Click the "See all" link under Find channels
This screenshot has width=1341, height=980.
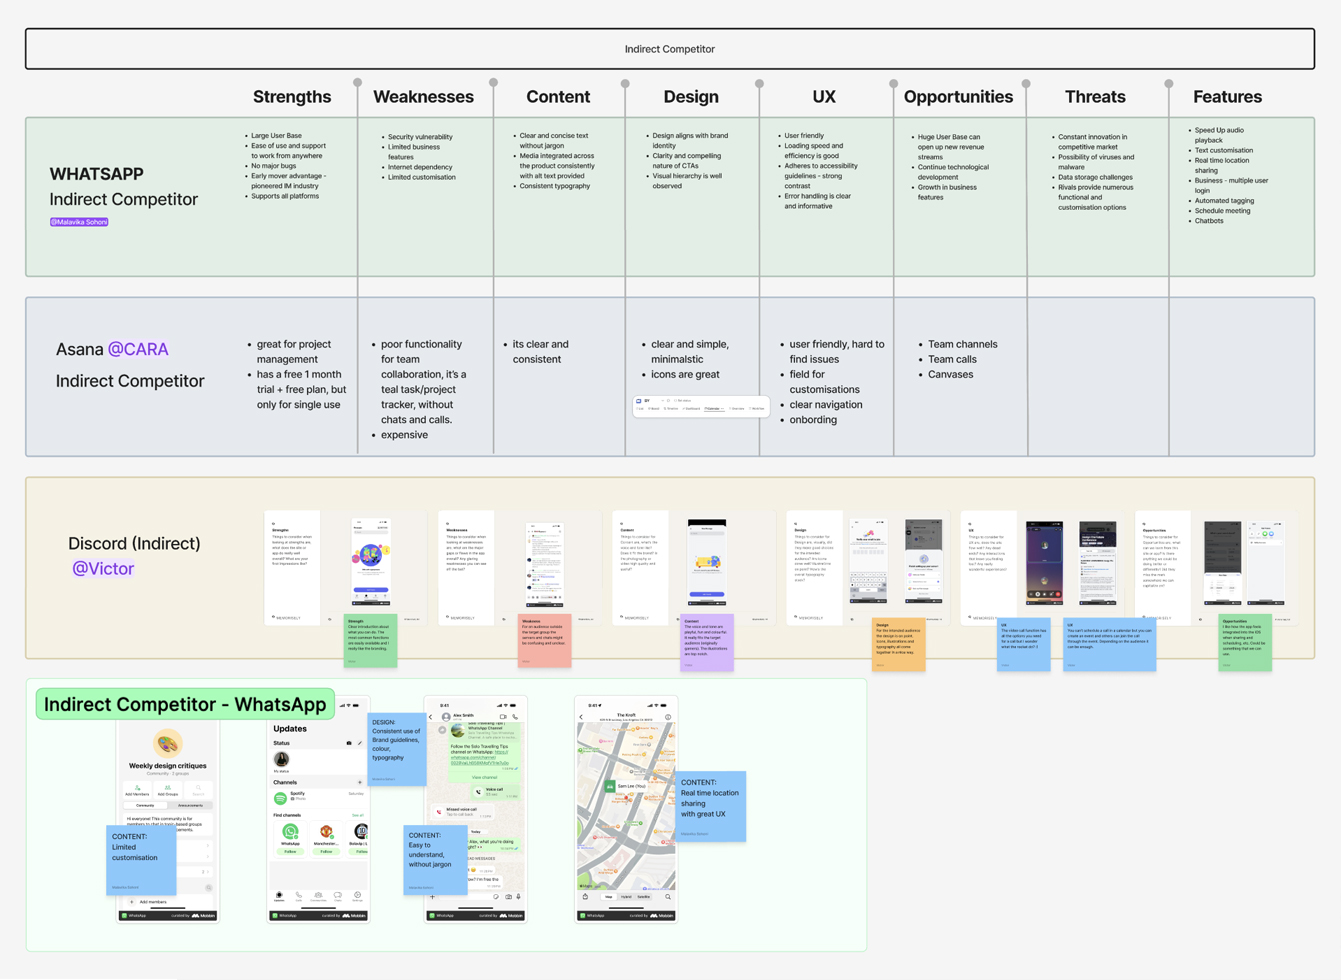[x=358, y=815]
